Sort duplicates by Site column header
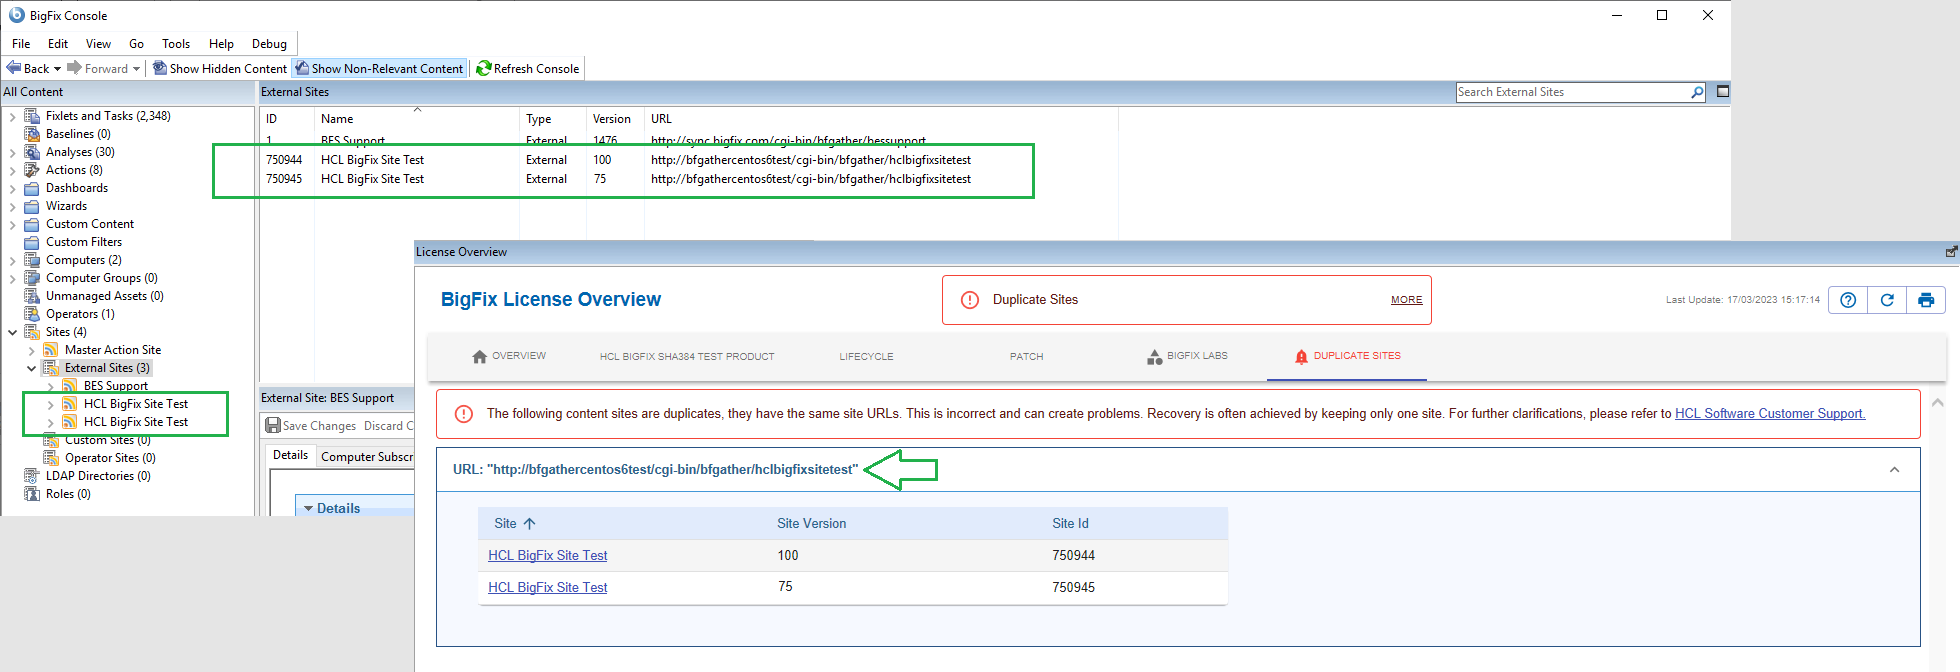1960x672 pixels. [x=515, y=523]
